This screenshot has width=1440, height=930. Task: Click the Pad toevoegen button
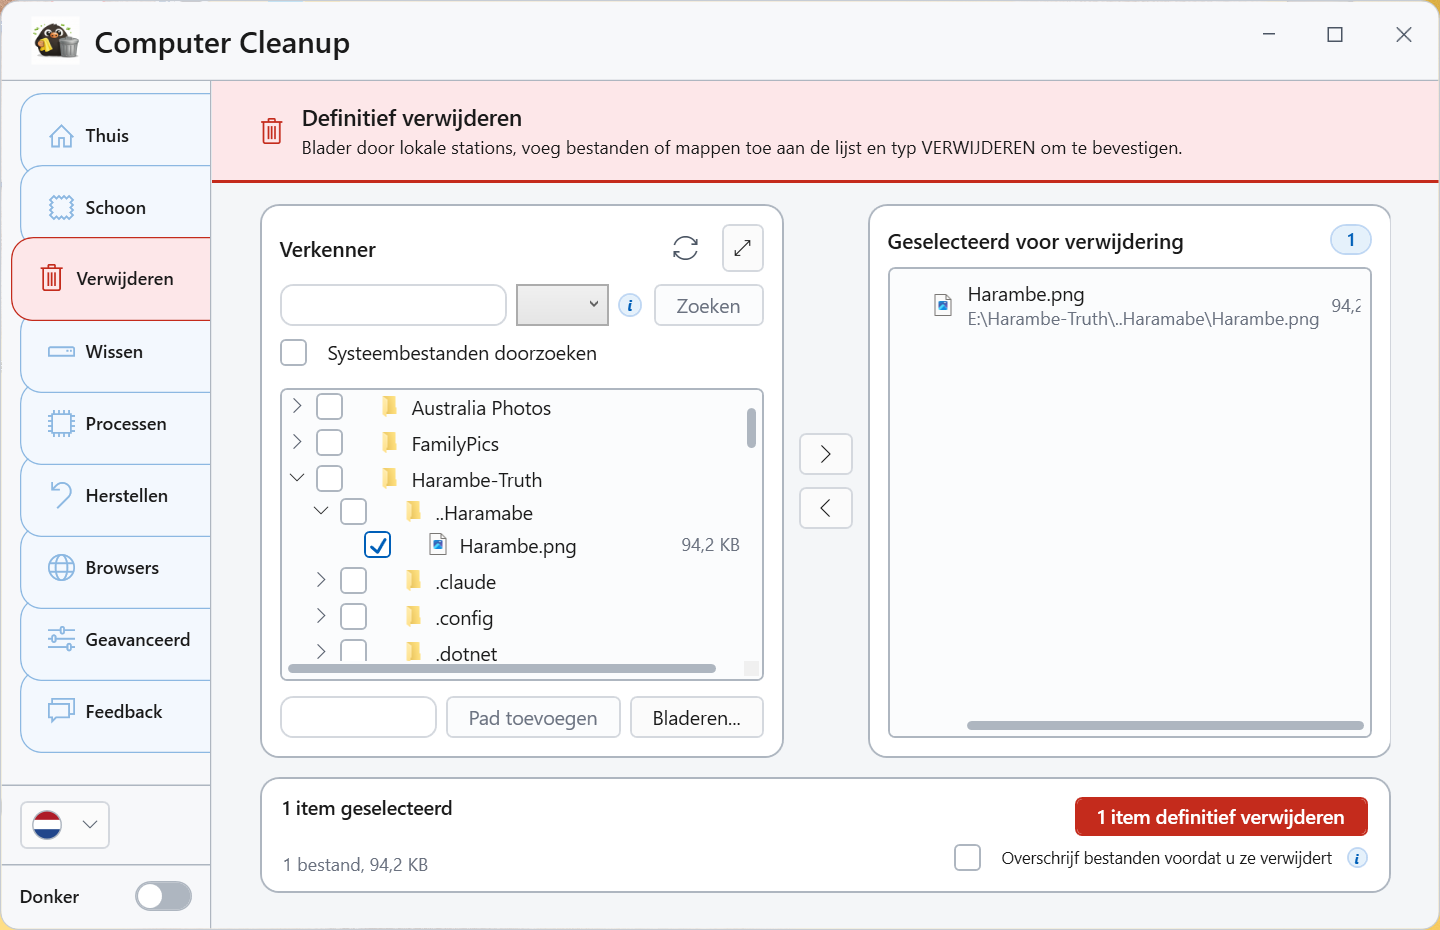click(533, 718)
